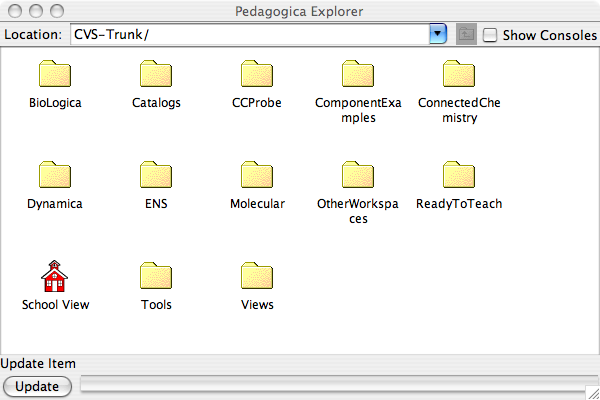600x400 pixels.
Task: Open the Location dropdown arrow
Action: click(438, 34)
